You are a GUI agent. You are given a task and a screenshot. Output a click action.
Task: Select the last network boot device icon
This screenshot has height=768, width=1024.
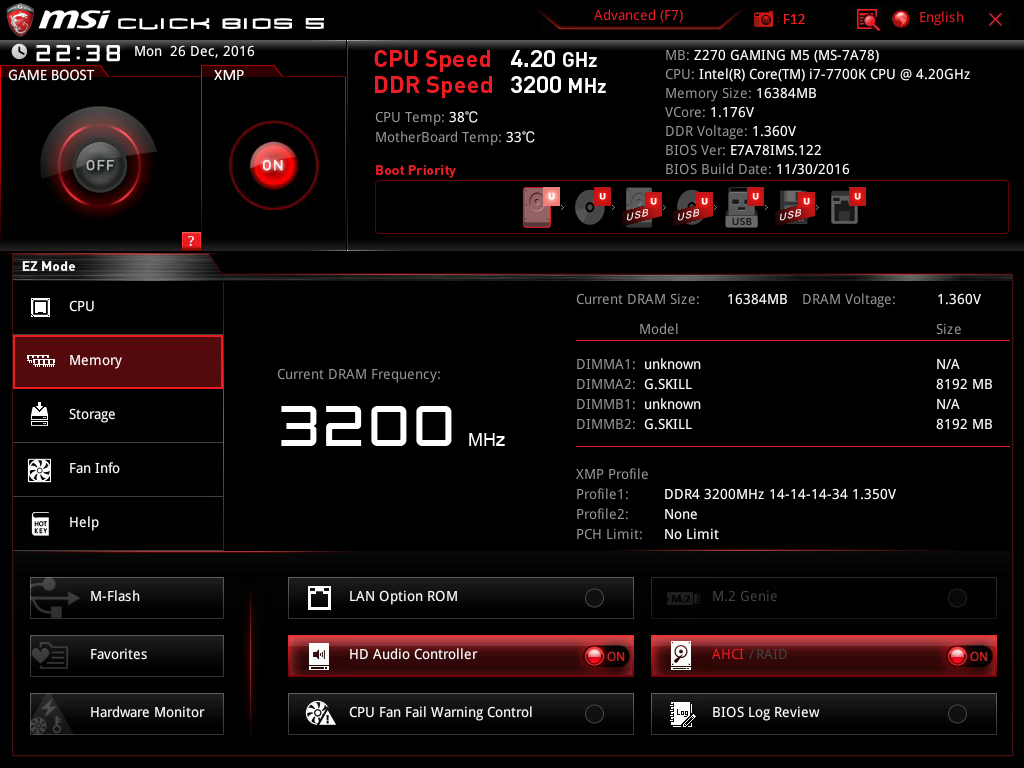(x=847, y=207)
